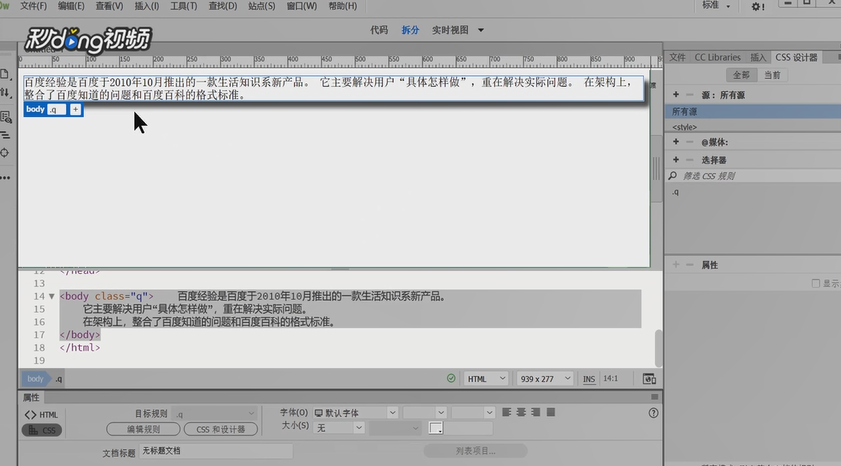841x466 pixels.
Task: Click the sync settings gear icon
Action: tap(757, 6)
